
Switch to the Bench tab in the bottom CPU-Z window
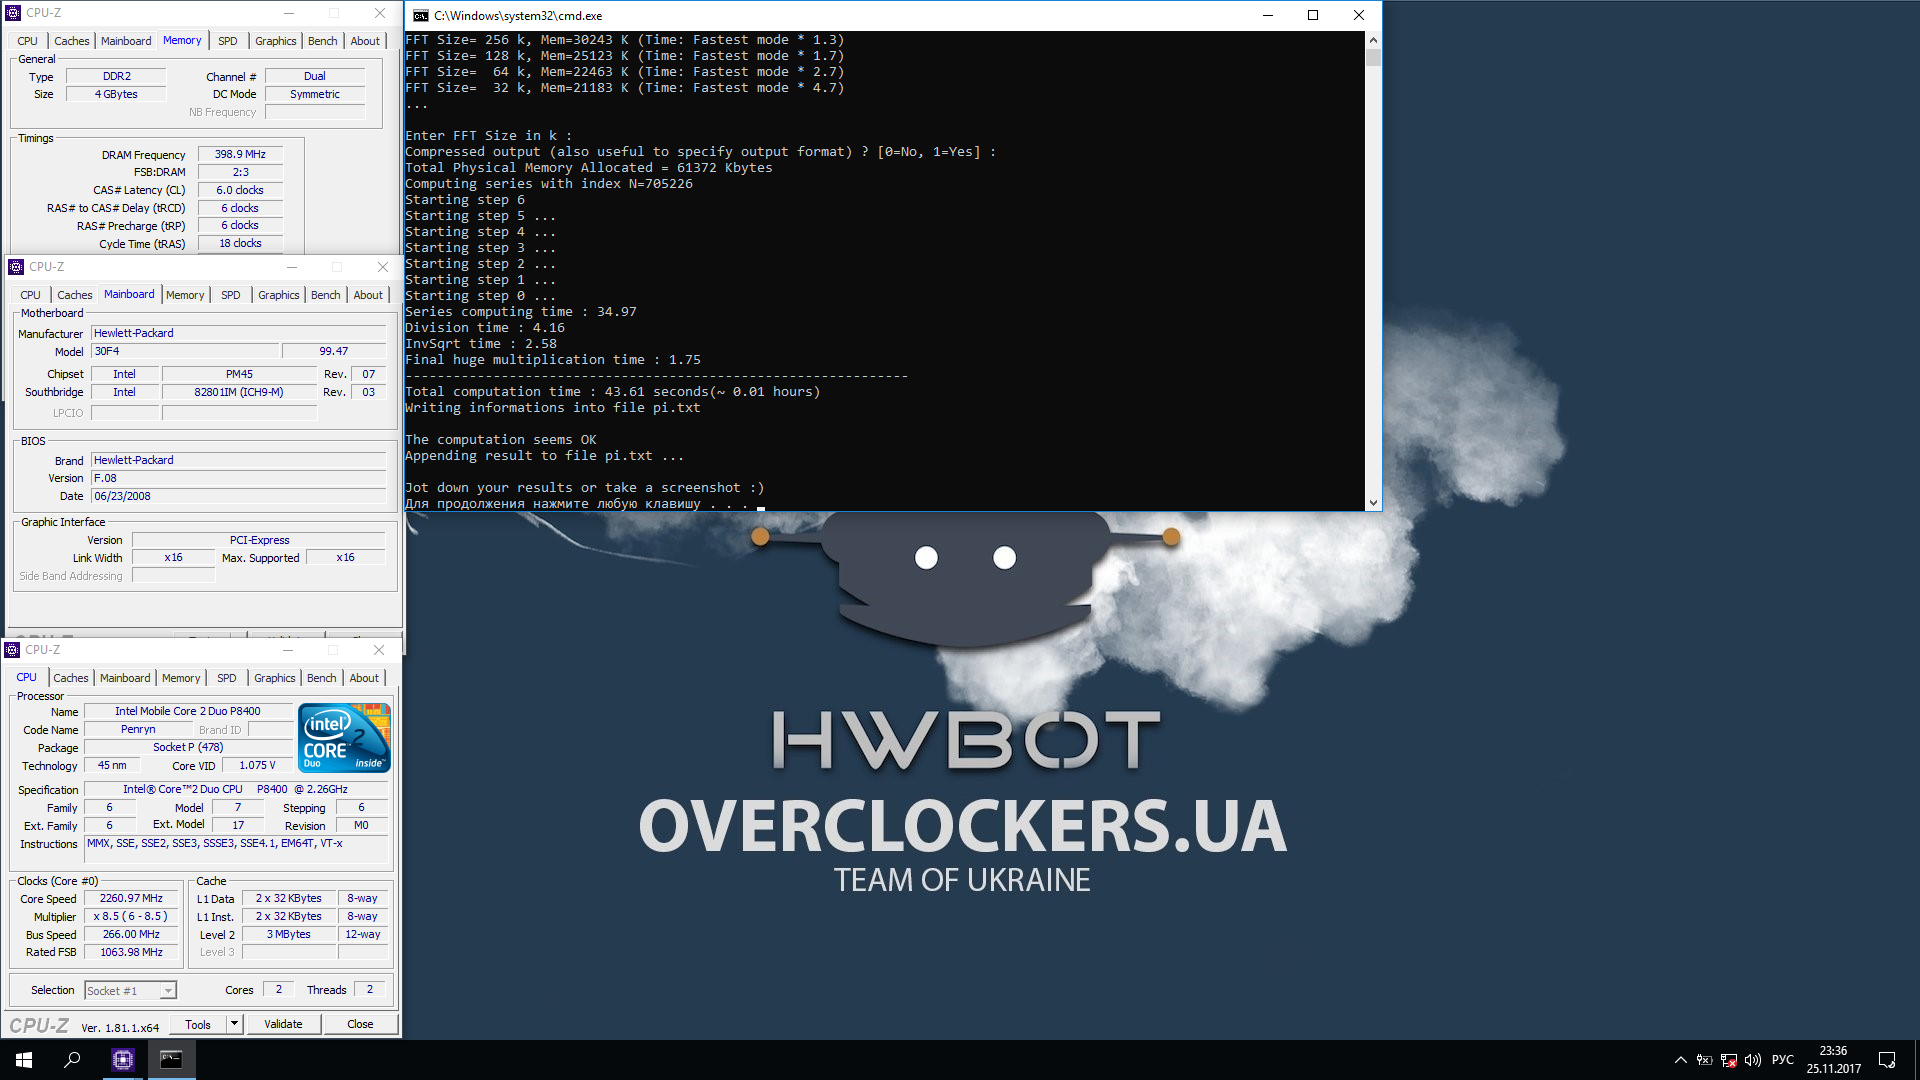pos(322,678)
